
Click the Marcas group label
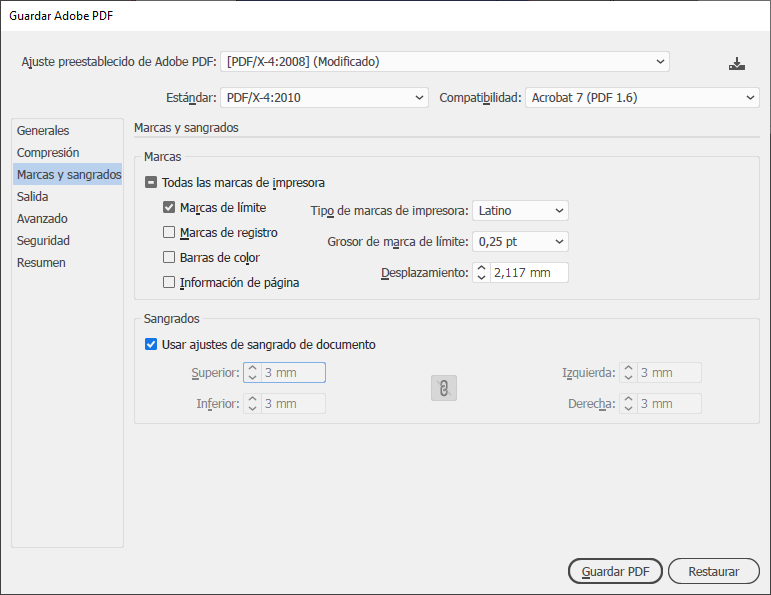163,157
